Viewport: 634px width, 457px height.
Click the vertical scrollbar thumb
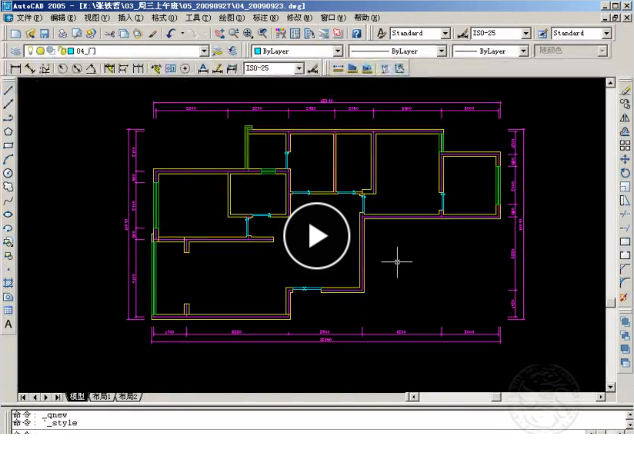click(x=611, y=303)
